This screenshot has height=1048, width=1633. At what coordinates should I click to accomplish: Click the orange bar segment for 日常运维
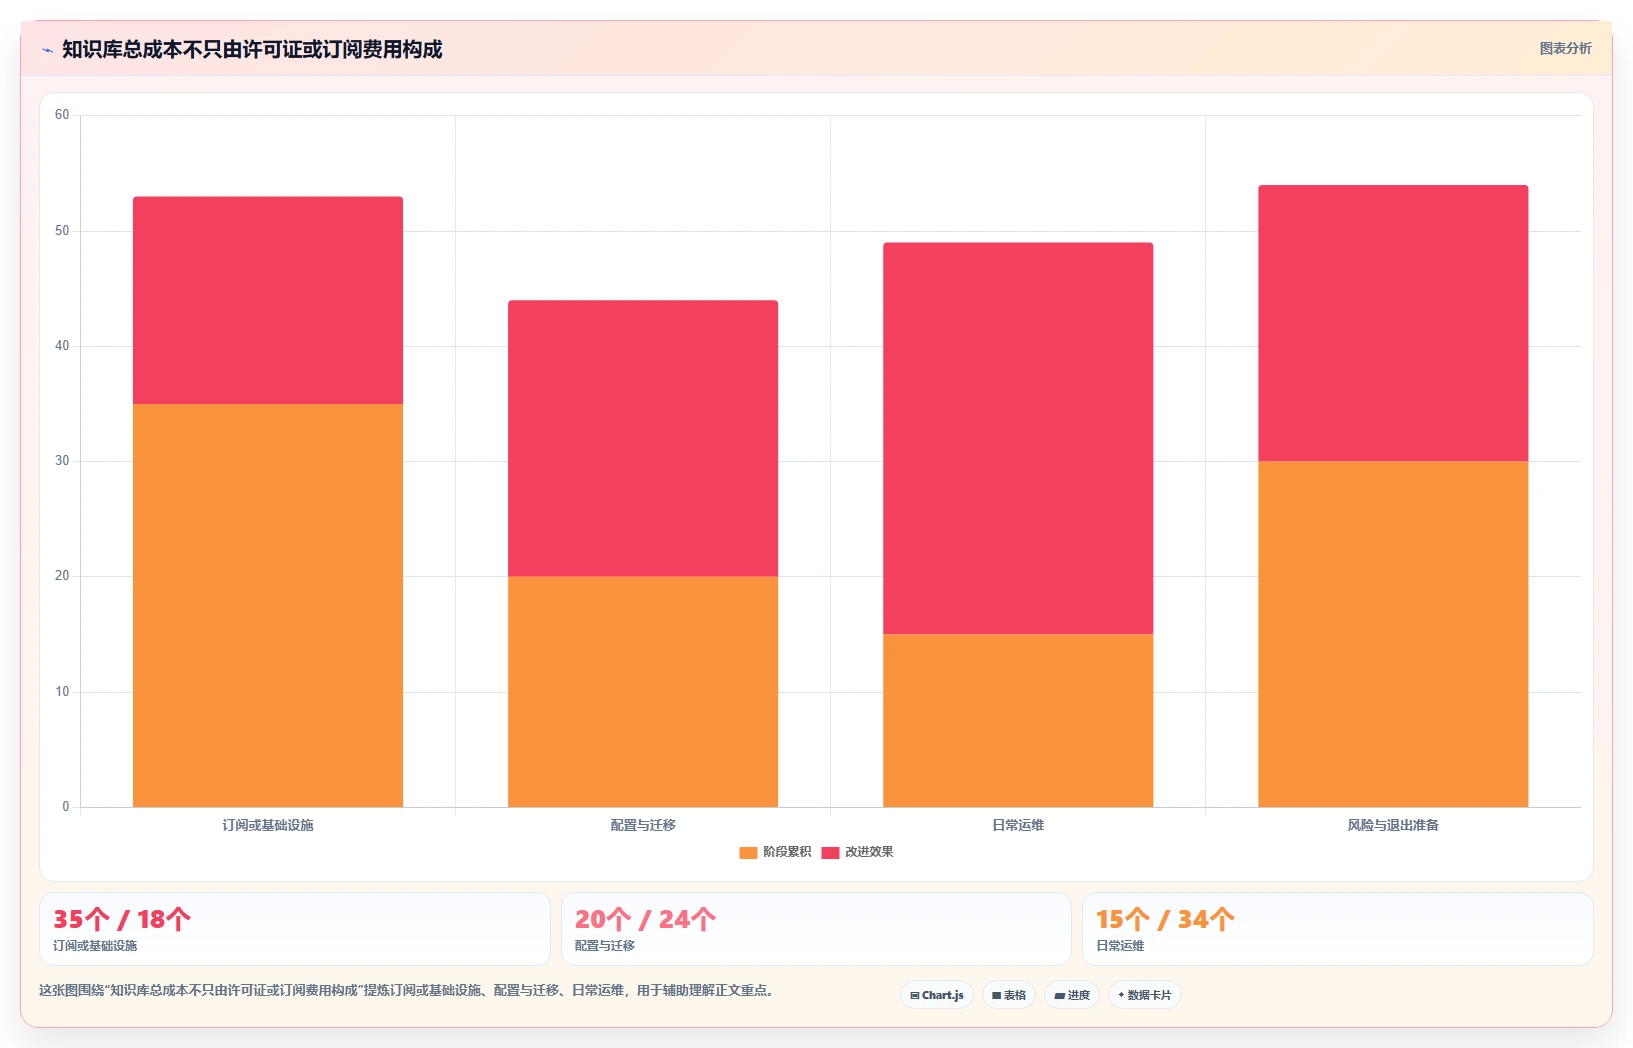click(1018, 720)
